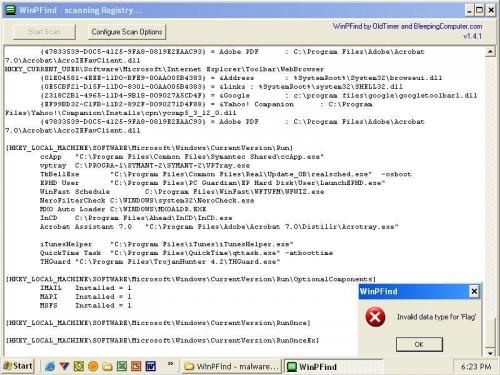Click the CurrentVersion\RunOnce] key header
500x375 pixels.
tap(158, 323)
